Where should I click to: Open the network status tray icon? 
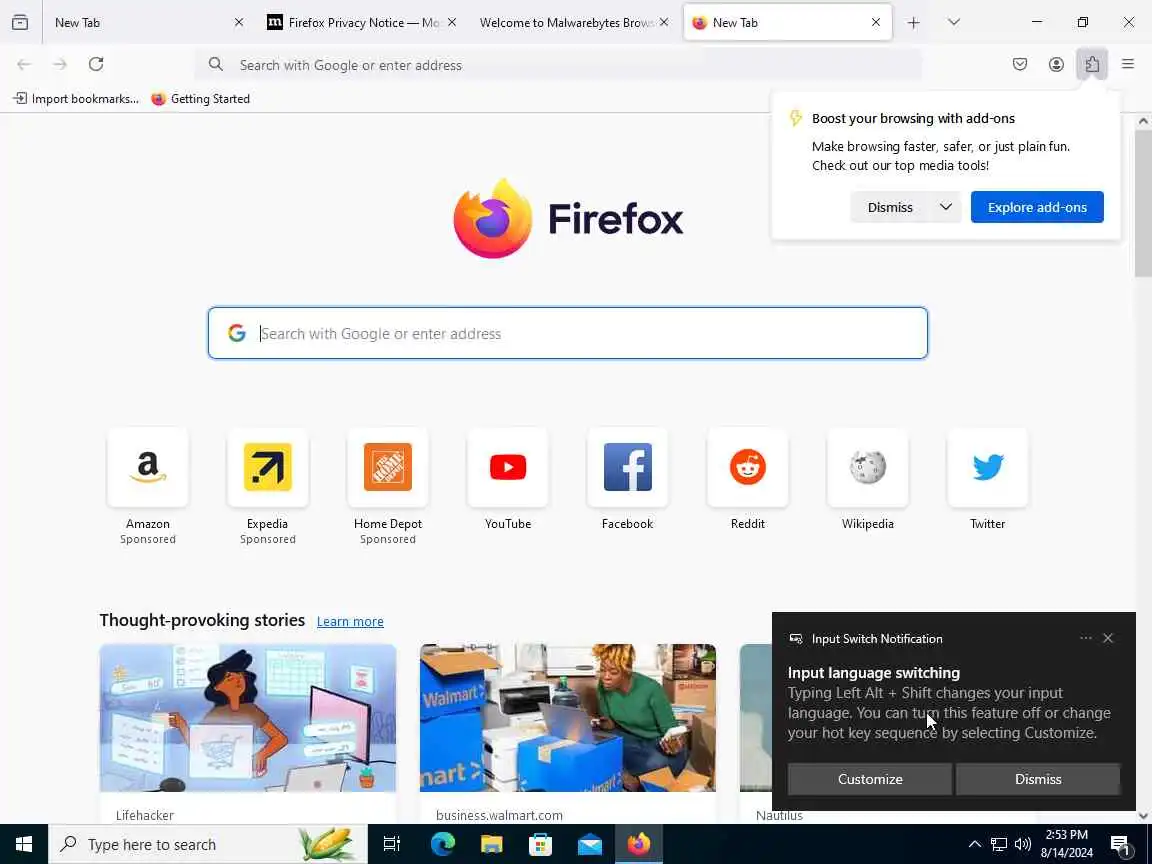998,844
